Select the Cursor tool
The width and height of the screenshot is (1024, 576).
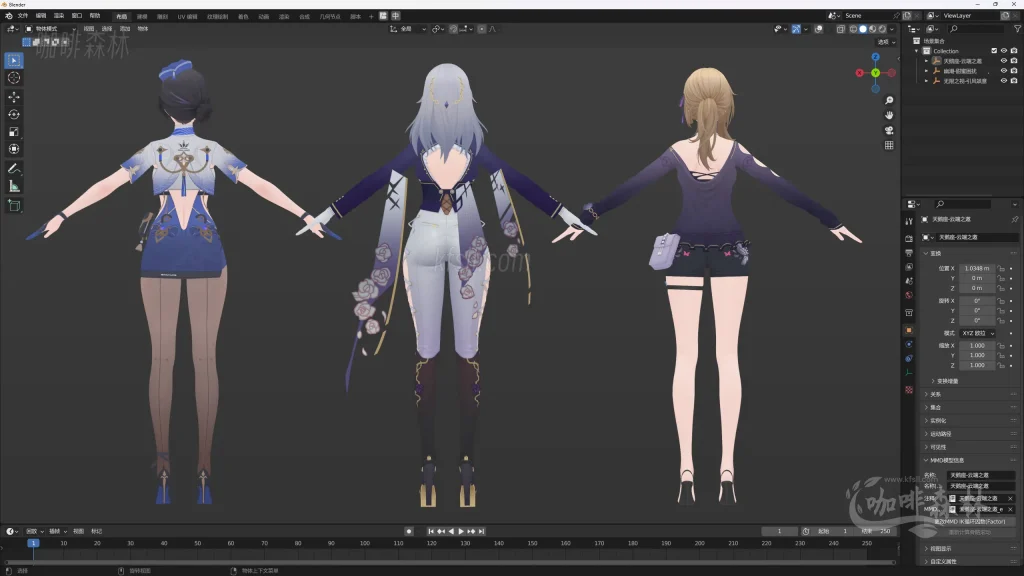[x=14, y=78]
